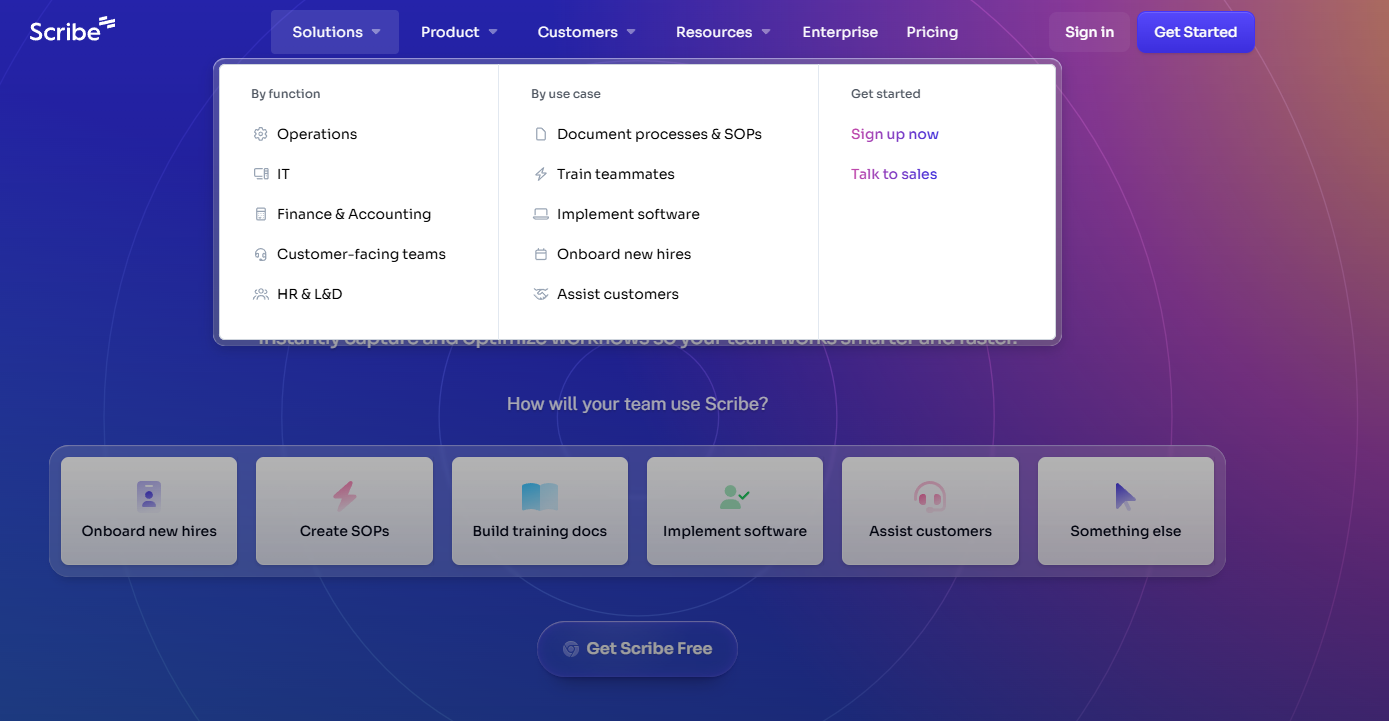Click the By function heading
1389x721 pixels.
pyautogui.click(x=286, y=94)
